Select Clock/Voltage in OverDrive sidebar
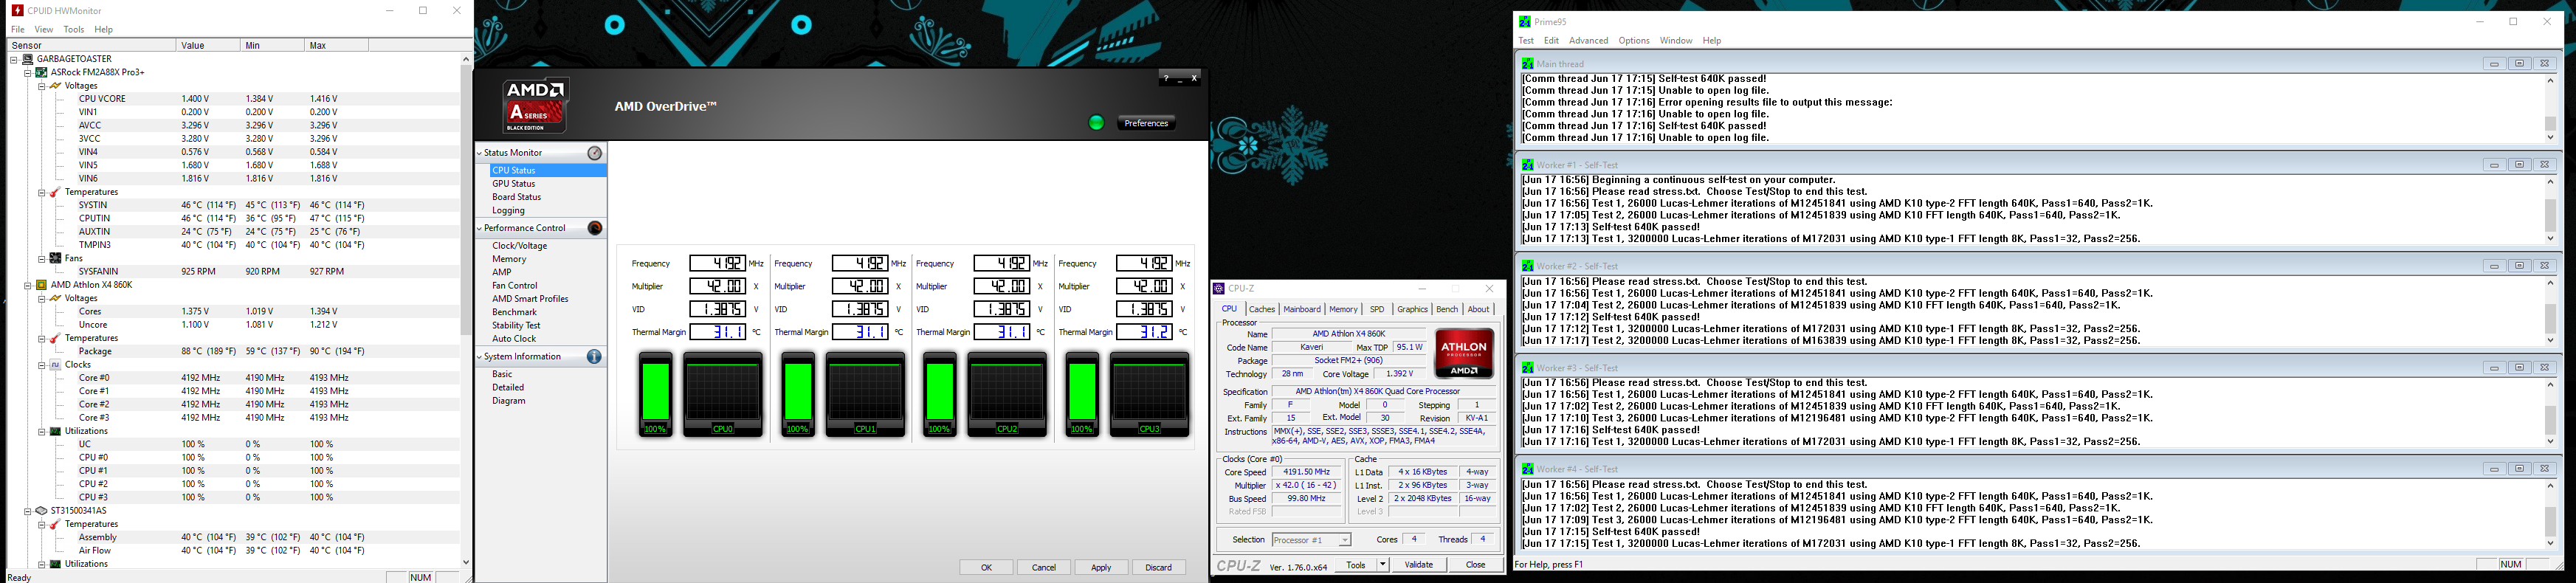Screen dimensions: 2576x583 coord(520,246)
